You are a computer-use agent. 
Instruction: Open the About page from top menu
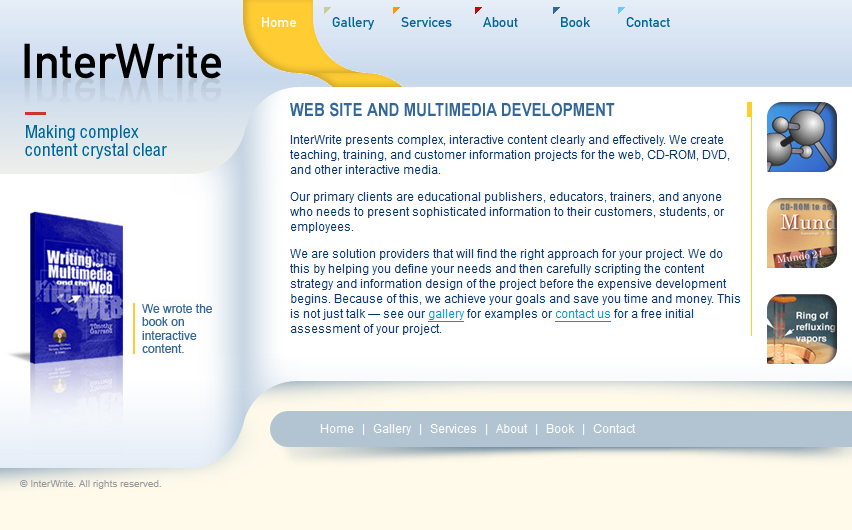pyautogui.click(x=500, y=22)
